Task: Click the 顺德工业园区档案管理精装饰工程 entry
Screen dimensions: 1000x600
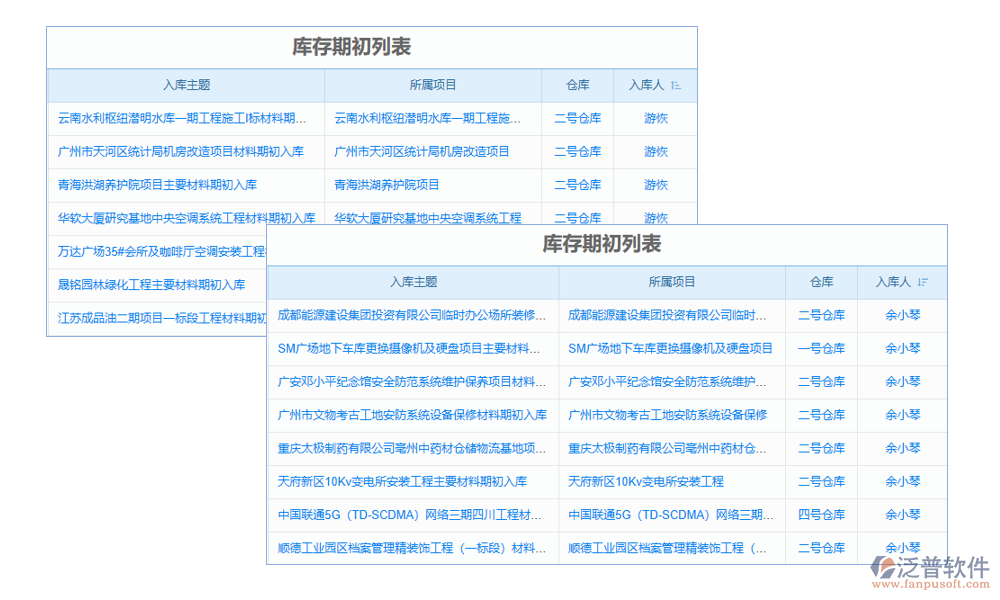Action: (x=412, y=548)
